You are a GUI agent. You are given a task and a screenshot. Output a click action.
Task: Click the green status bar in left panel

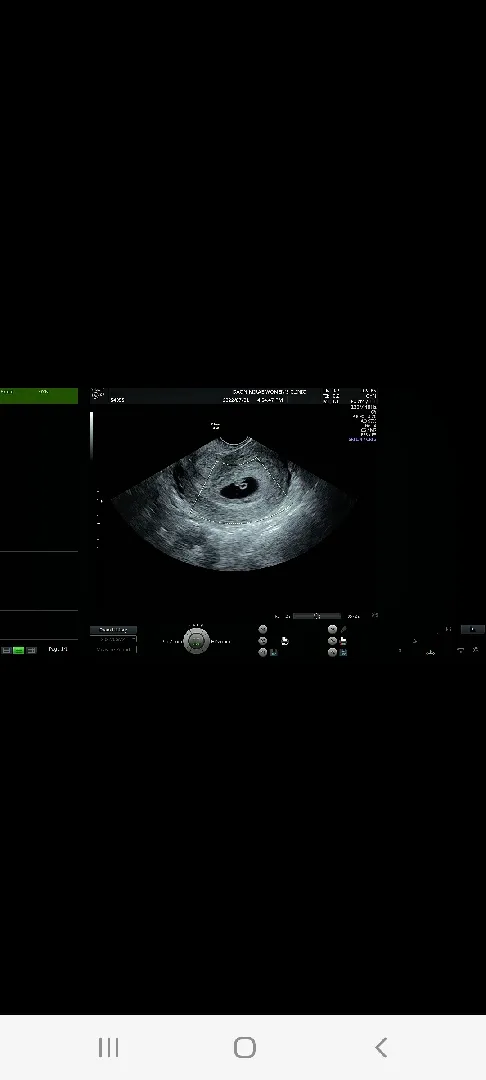39,395
